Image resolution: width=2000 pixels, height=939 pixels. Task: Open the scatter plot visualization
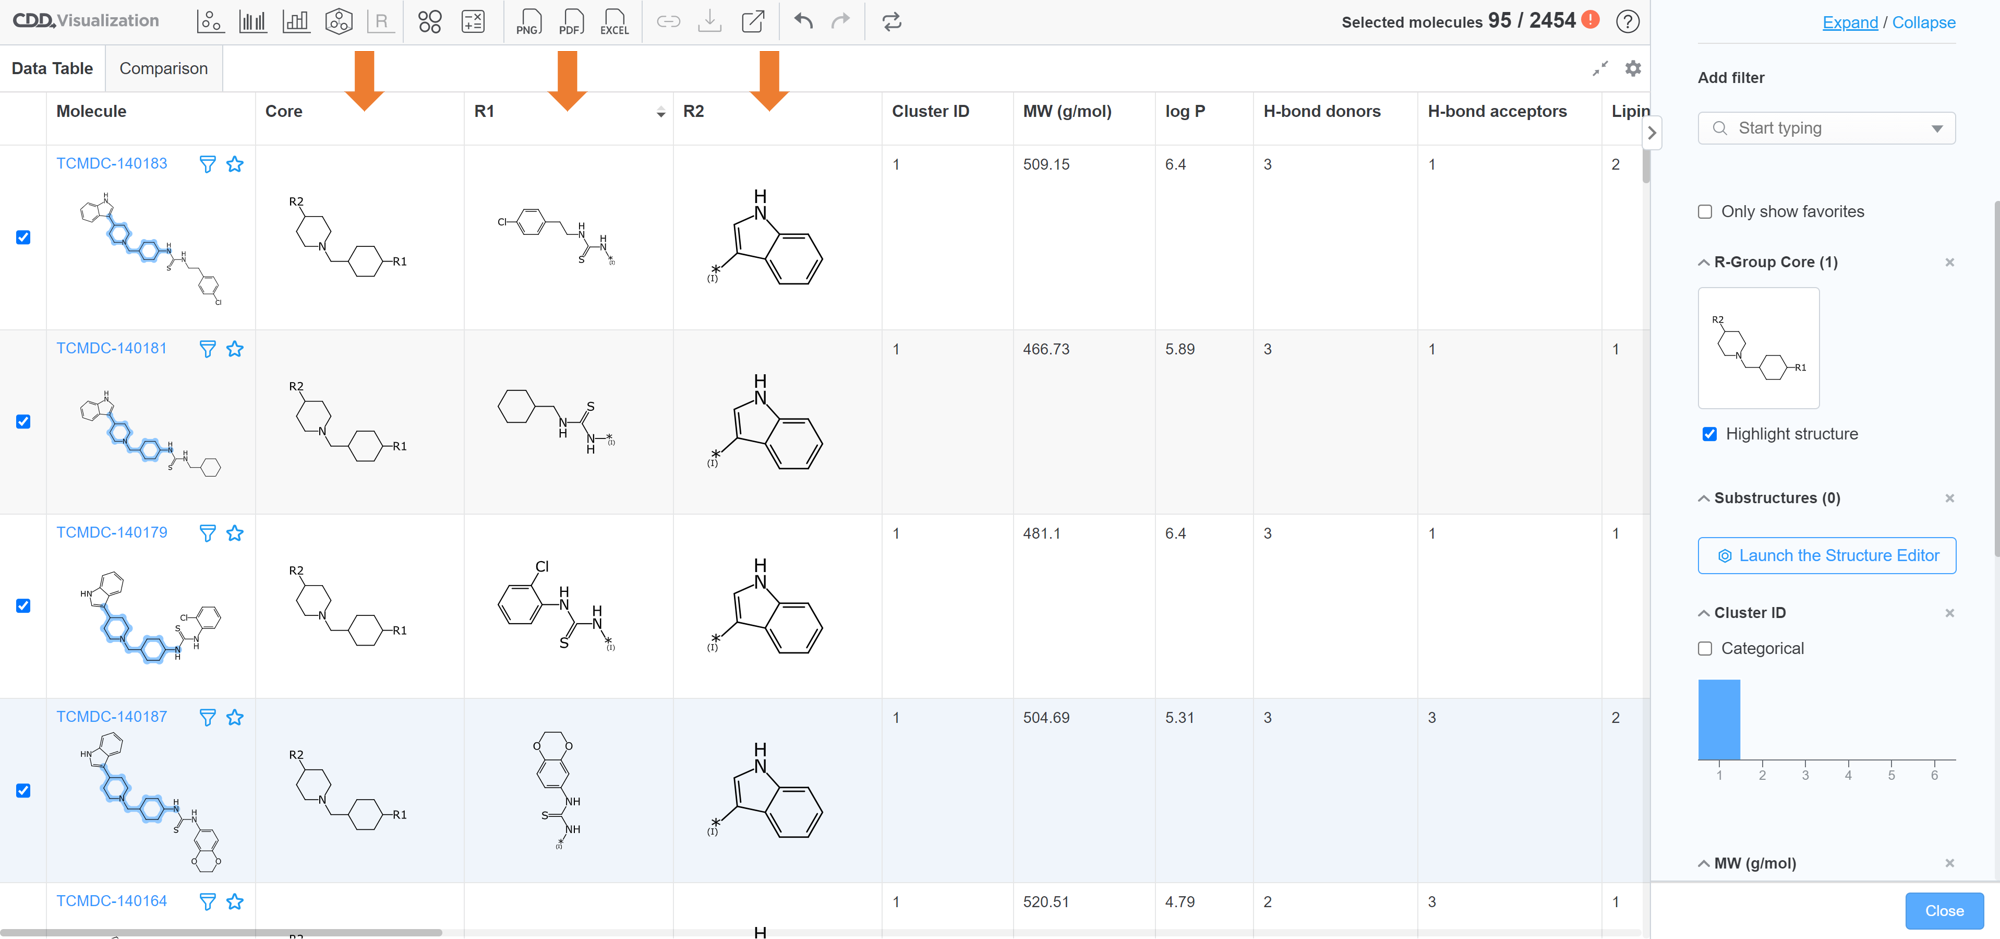tap(210, 21)
